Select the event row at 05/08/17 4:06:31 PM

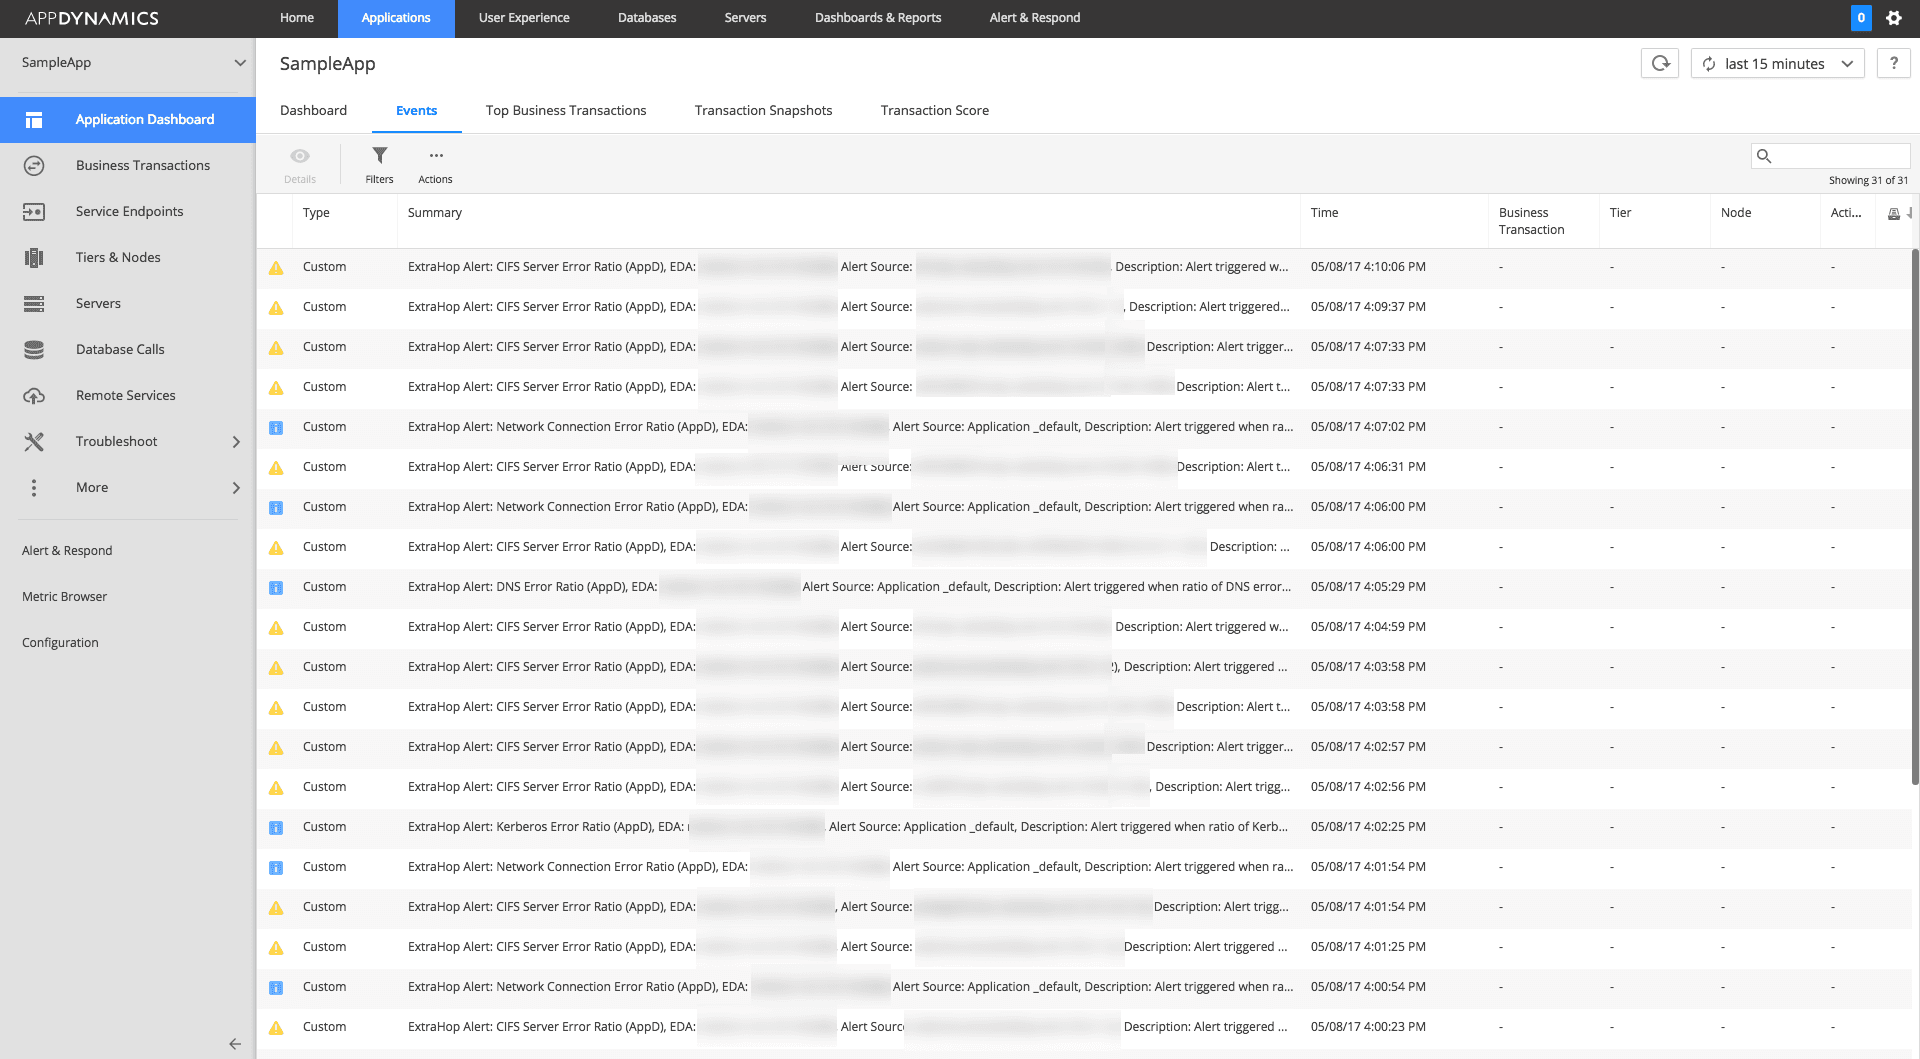[1084, 468]
